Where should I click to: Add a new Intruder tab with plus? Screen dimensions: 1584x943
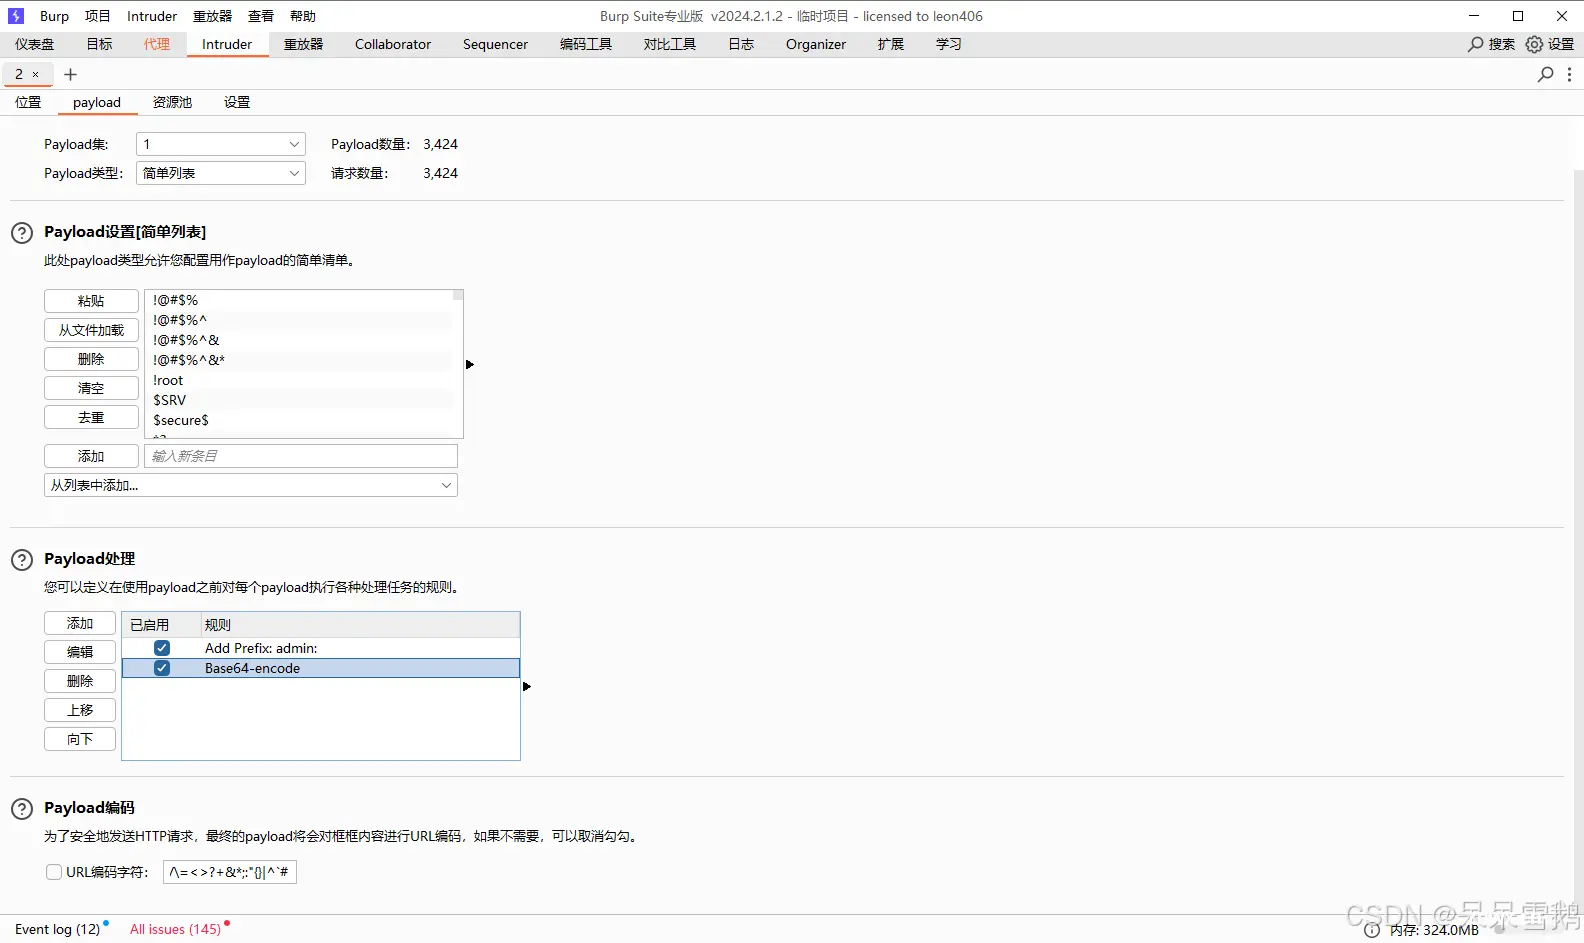point(70,74)
